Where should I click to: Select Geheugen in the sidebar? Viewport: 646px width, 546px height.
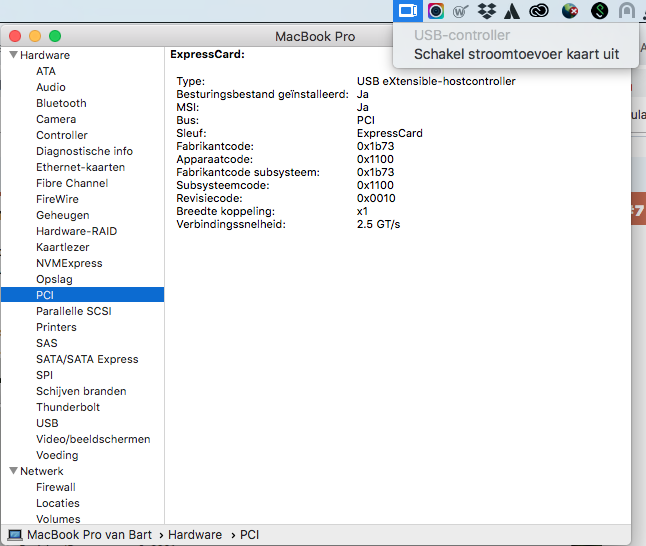coord(63,216)
